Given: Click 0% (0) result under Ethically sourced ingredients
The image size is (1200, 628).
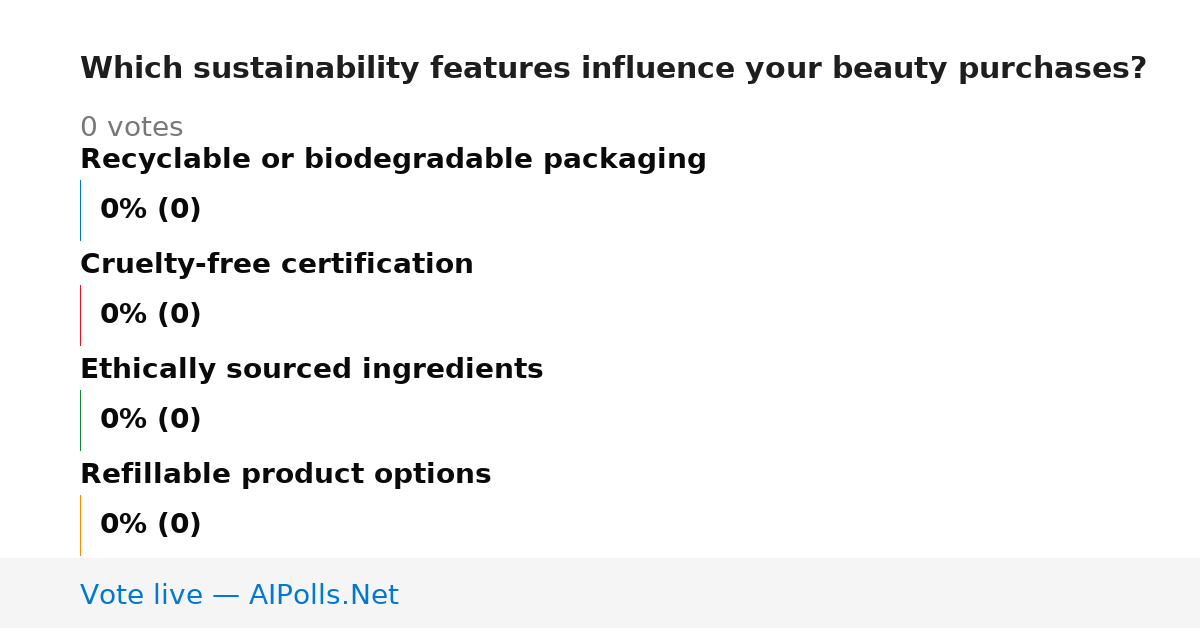Looking at the screenshot, I should point(150,420).
